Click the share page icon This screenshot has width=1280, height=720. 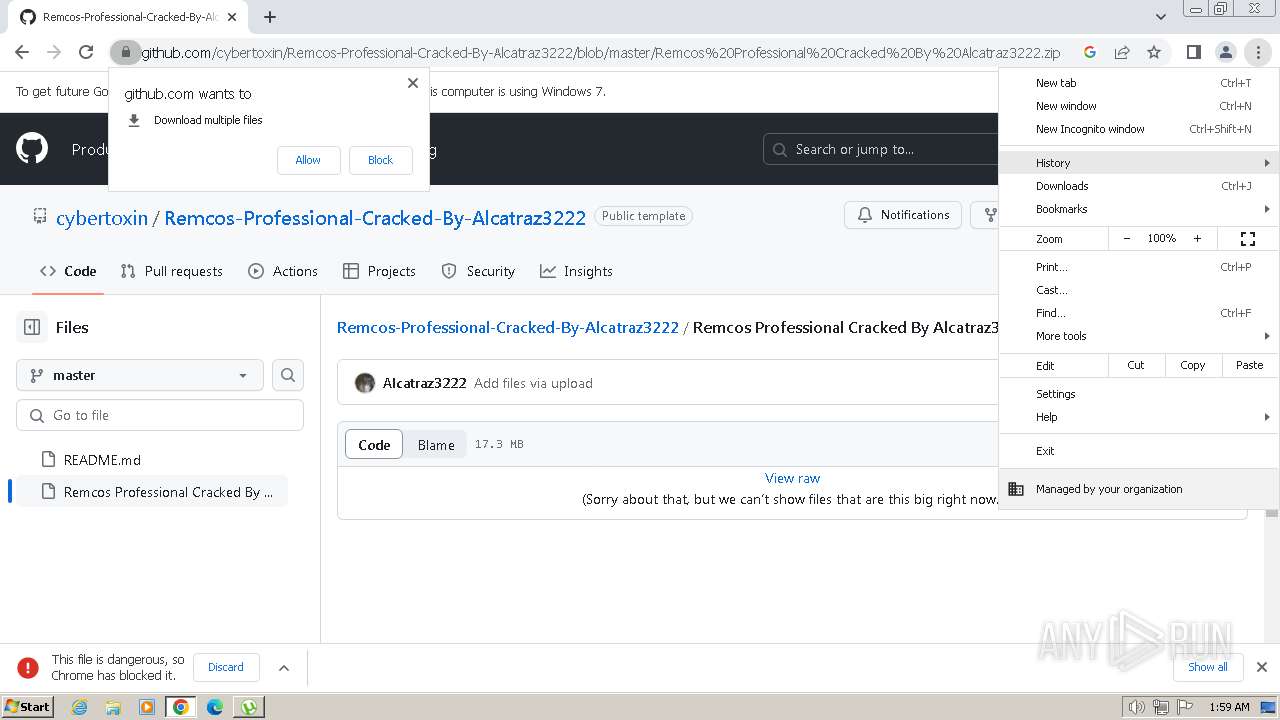pos(1122,52)
